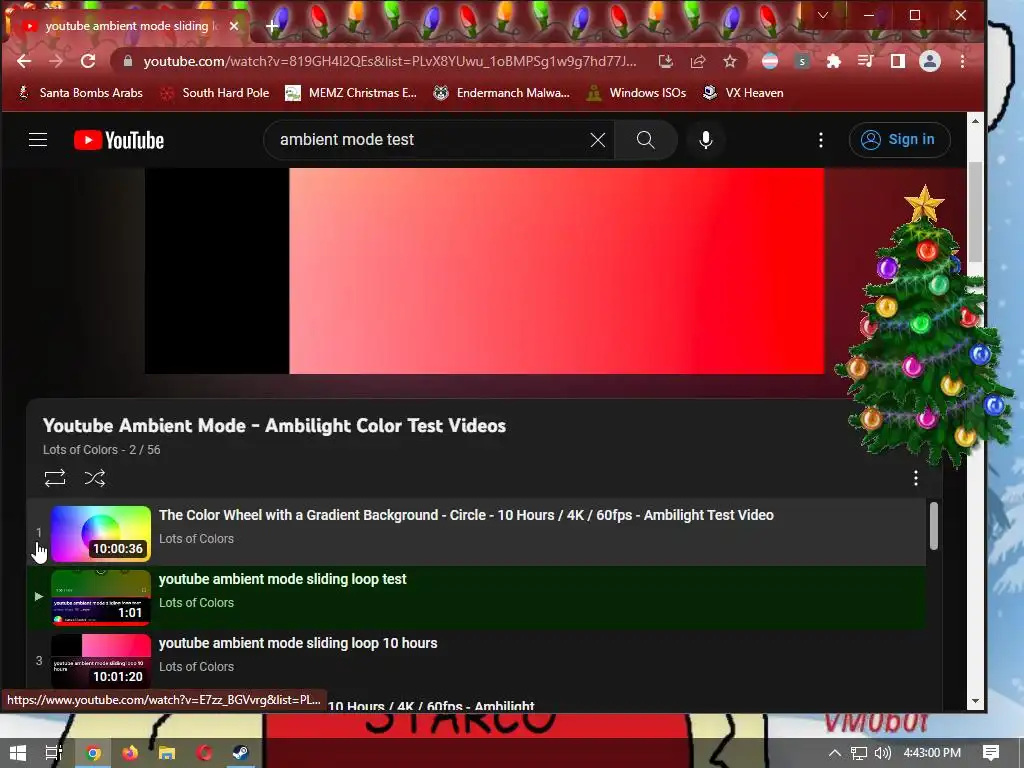This screenshot has width=1024, height=768.
Task: Click the playlist title Ambilight Color Test Videos
Action: 274,426
